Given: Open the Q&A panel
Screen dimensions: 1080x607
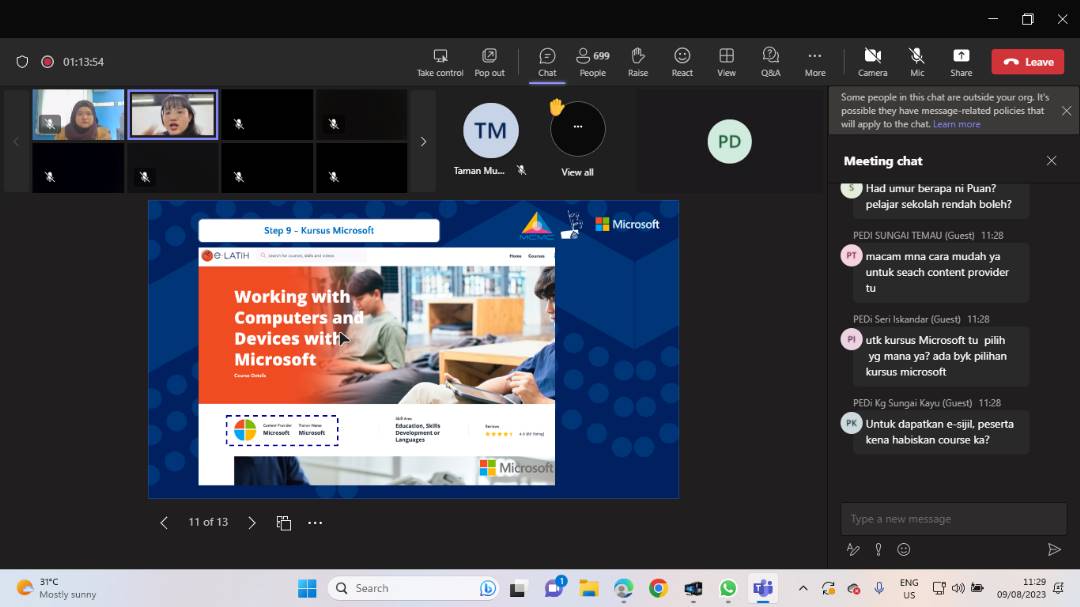Looking at the screenshot, I should coord(771,62).
